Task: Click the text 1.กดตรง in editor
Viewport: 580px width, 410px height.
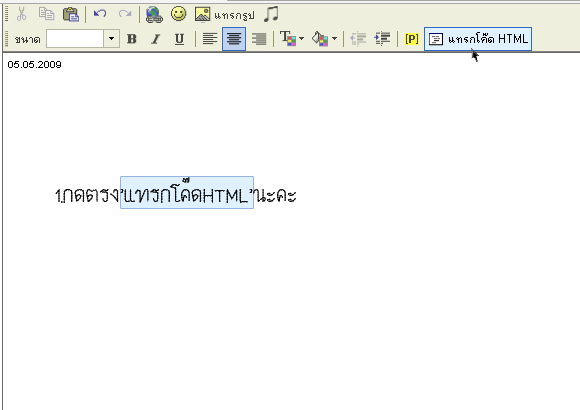Action: pyautogui.click(x=87, y=195)
